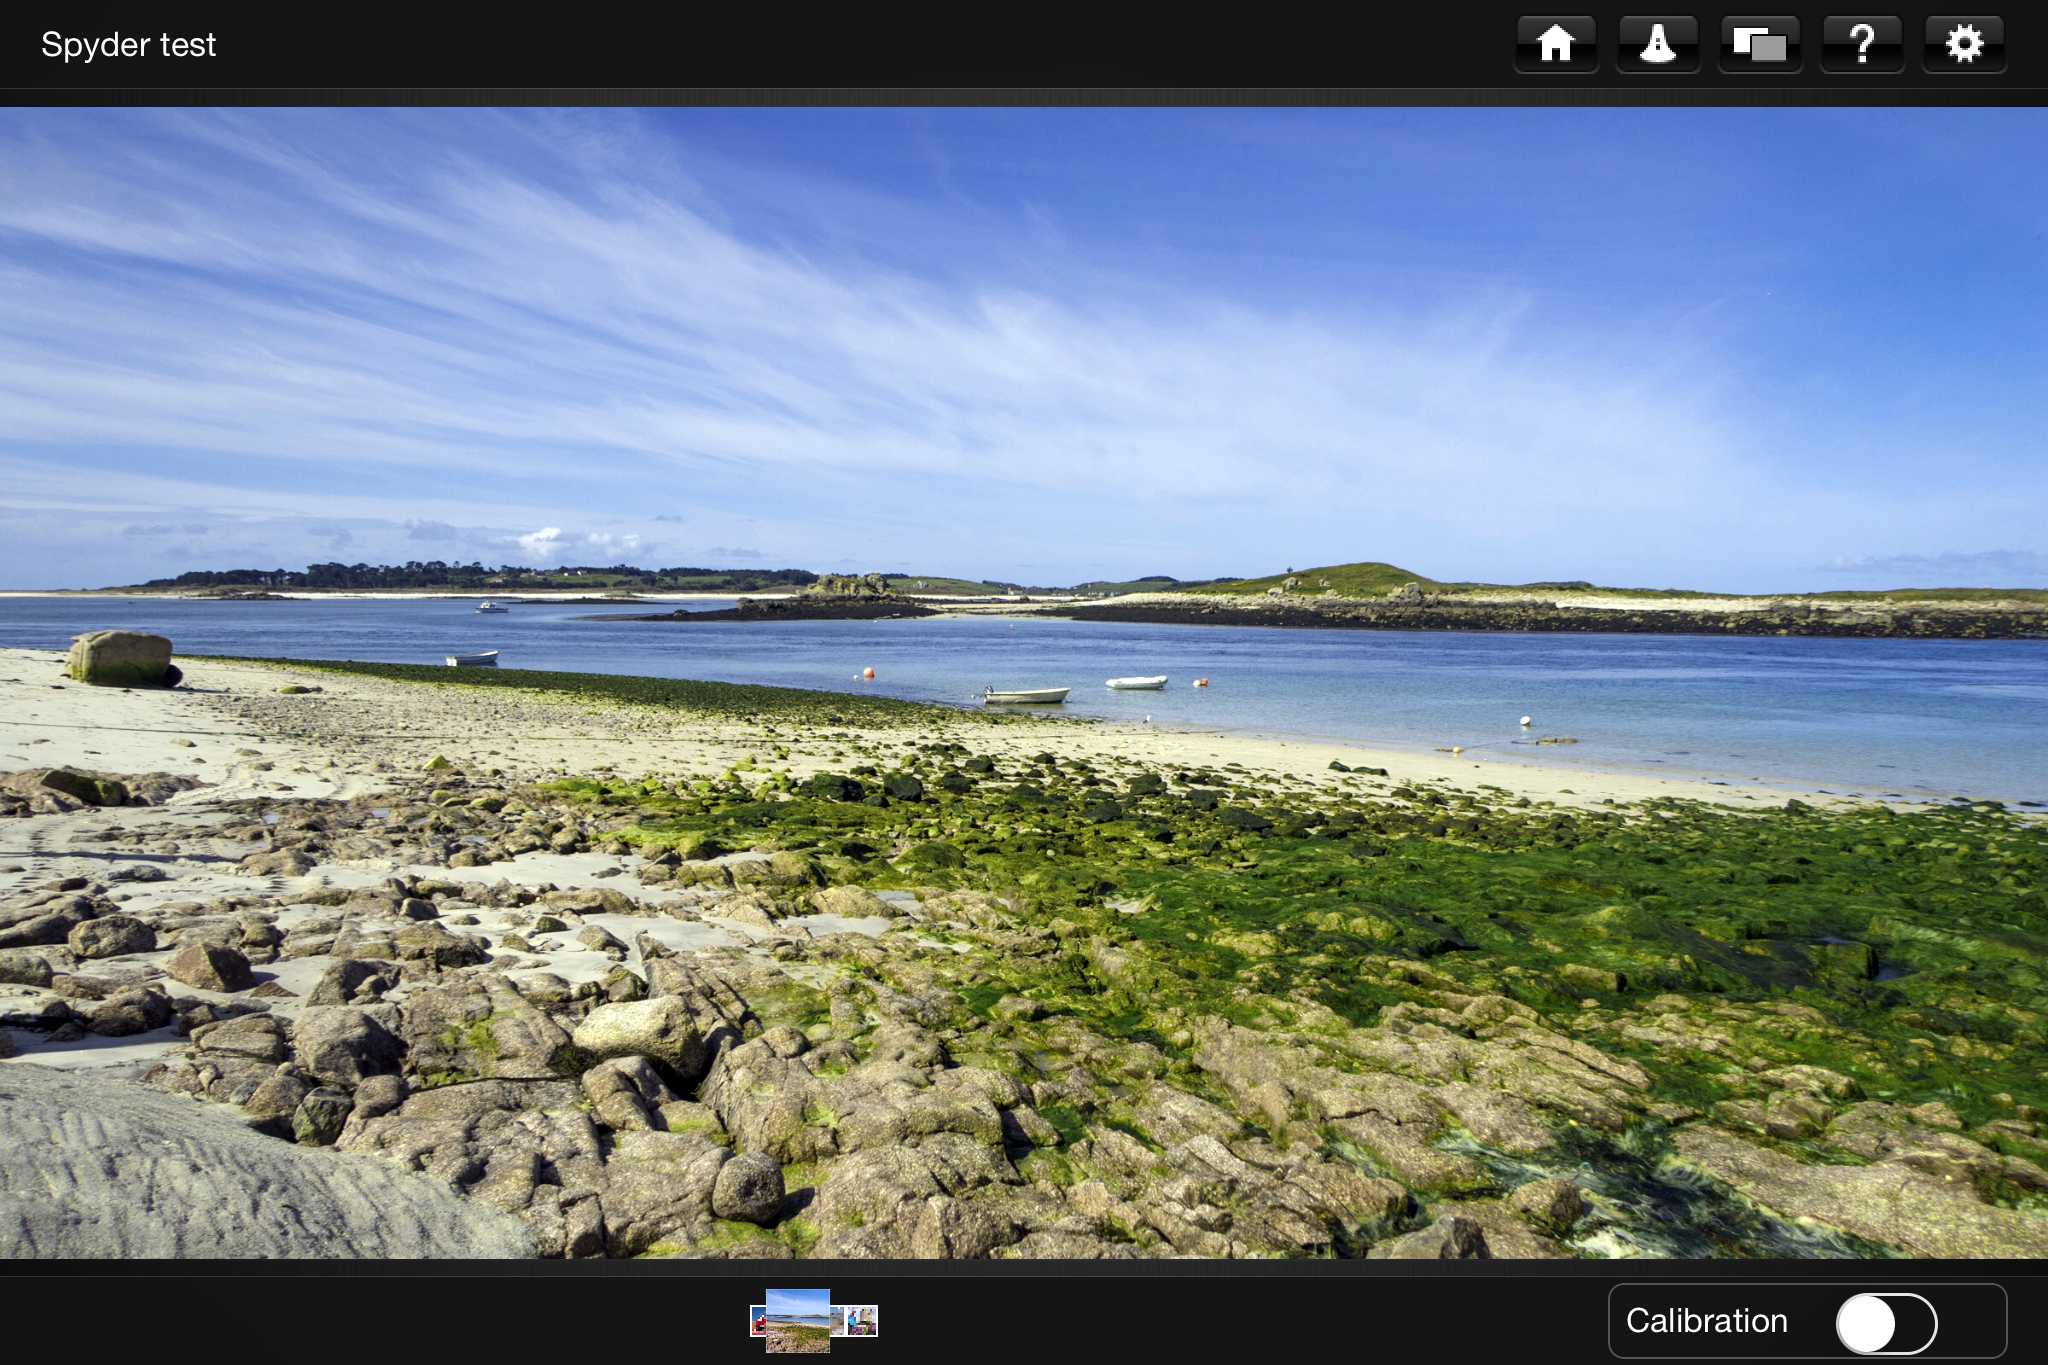Open the calibration sensor icon

(1658, 44)
